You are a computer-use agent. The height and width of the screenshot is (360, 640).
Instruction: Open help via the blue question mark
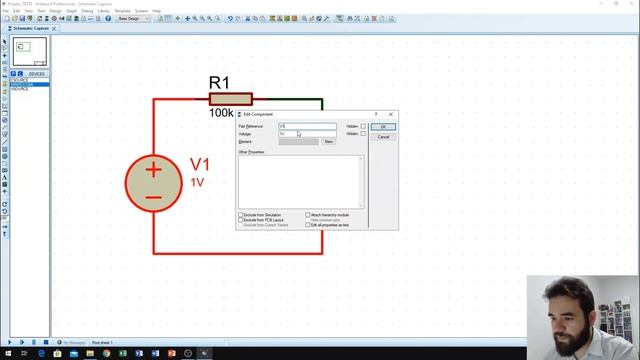point(108,19)
